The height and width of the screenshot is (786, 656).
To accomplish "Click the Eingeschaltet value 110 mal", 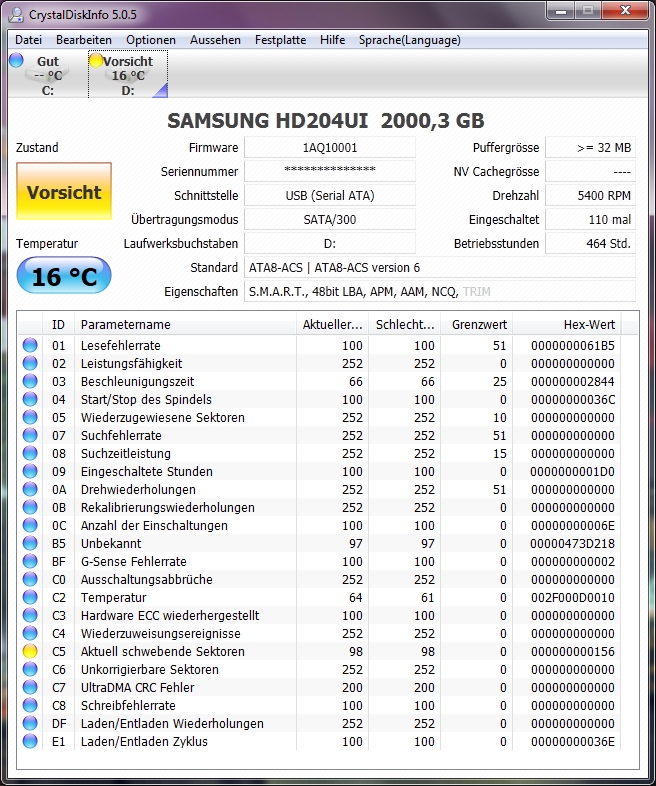I will coord(590,219).
